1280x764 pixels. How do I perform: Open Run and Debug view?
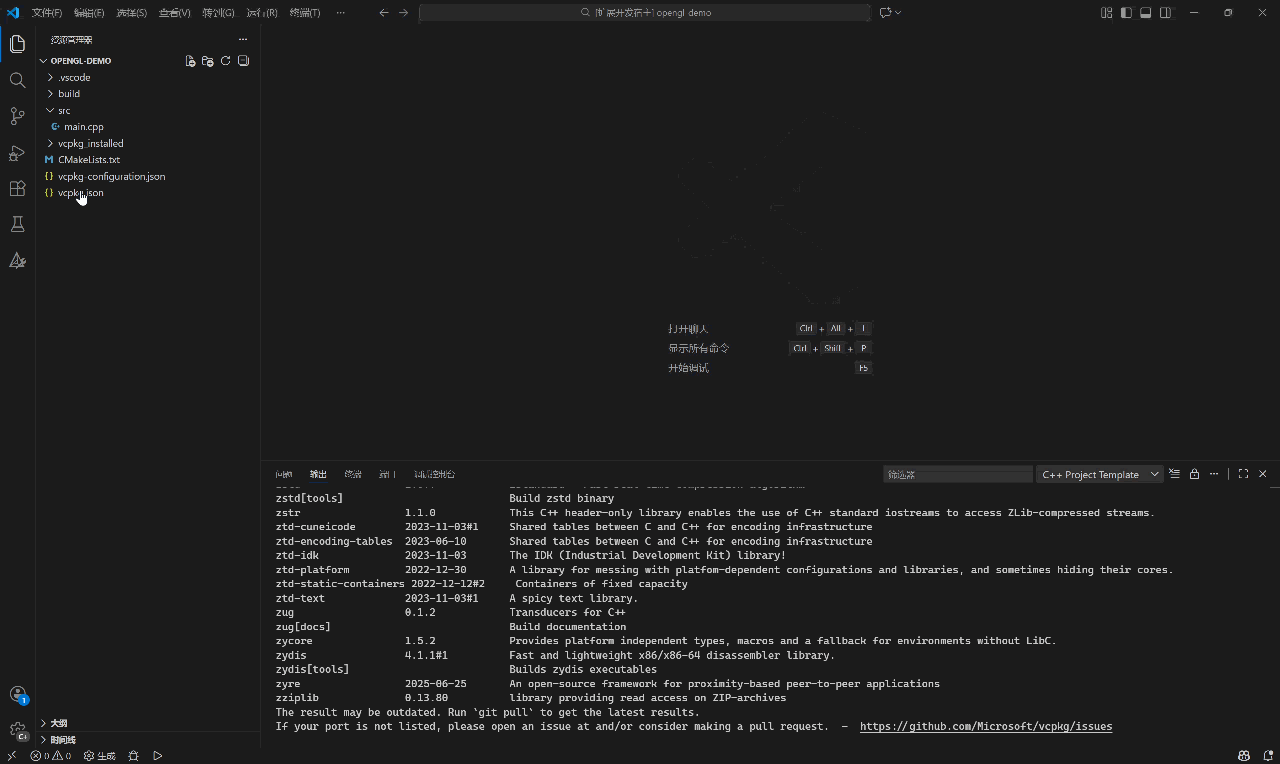click(17, 152)
